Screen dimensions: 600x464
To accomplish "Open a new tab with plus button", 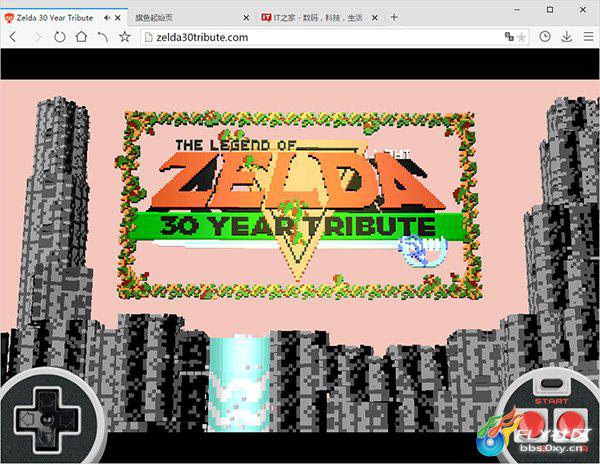I will point(394,17).
